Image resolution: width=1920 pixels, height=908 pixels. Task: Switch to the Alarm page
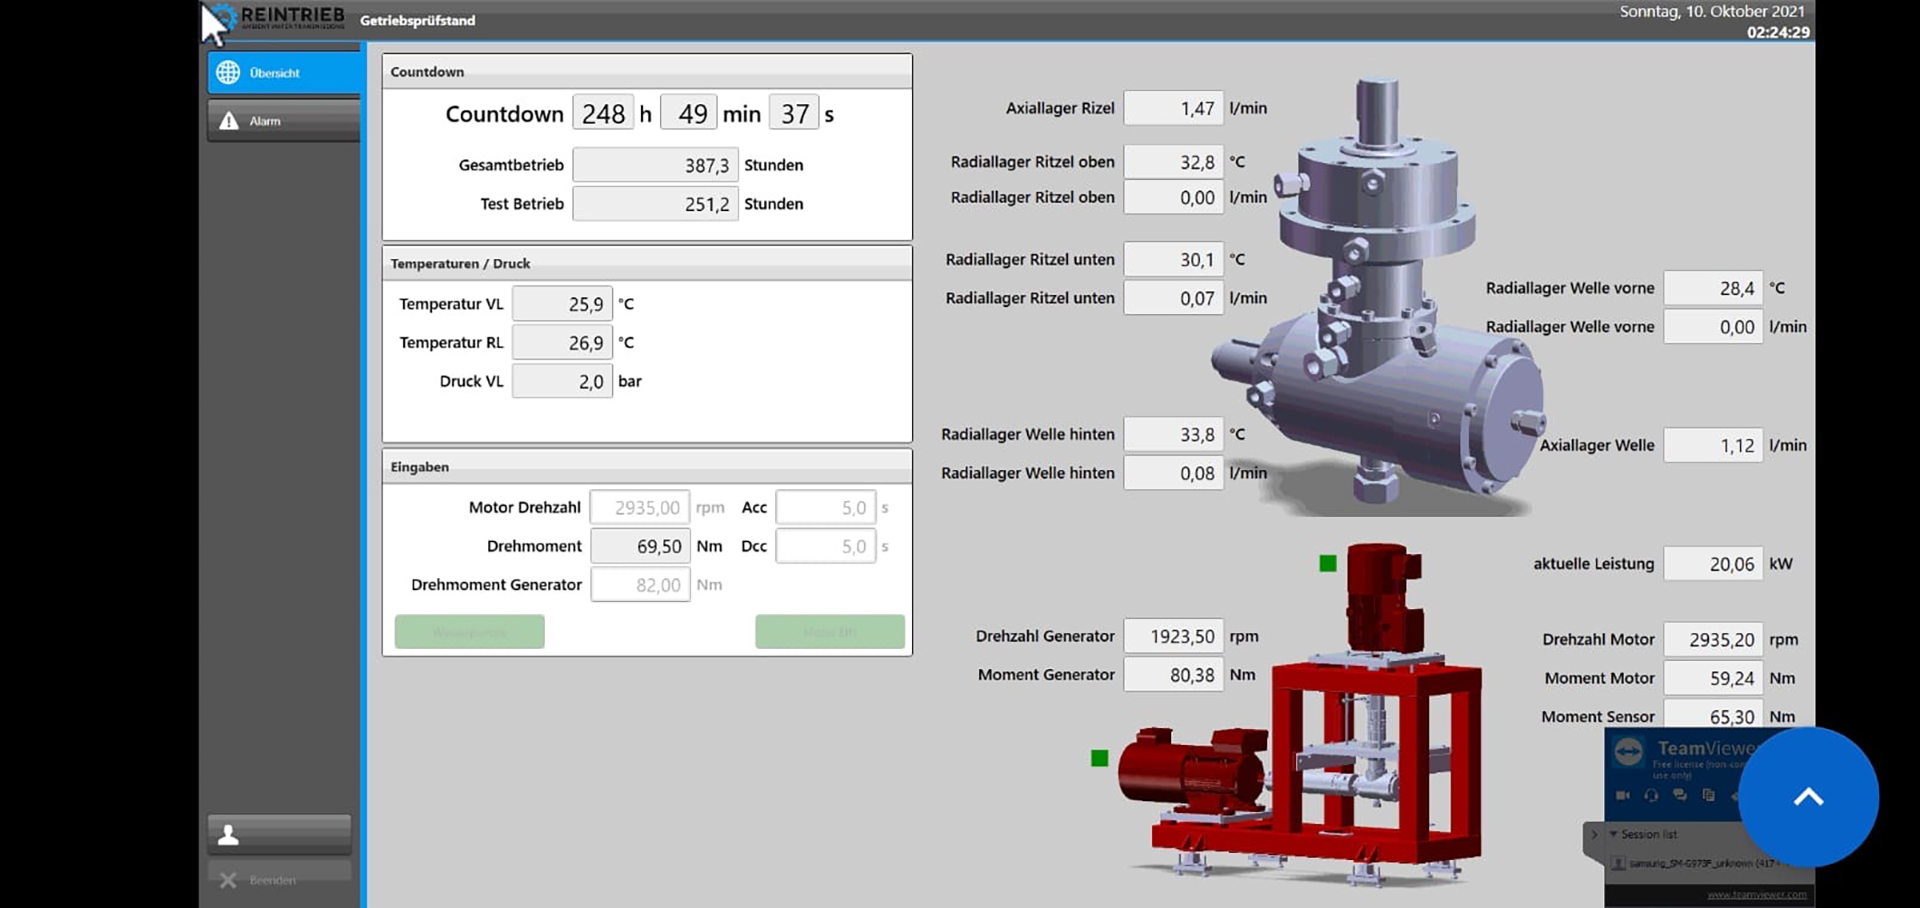(x=284, y=121)
